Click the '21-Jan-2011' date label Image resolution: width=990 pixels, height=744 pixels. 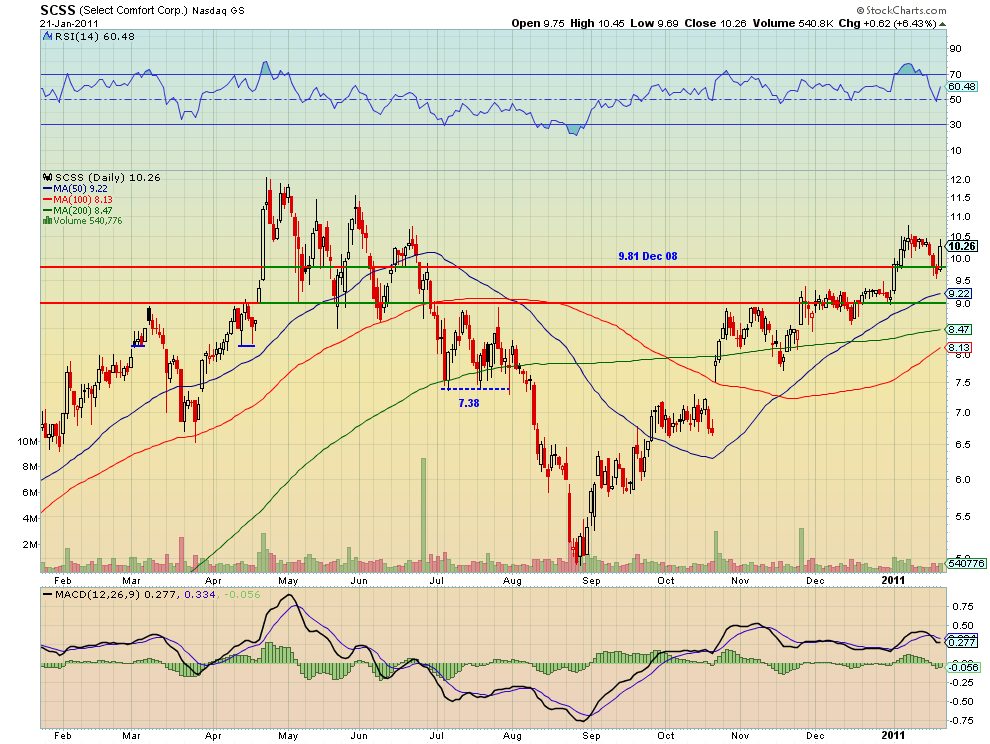click(x=69, y=23)
